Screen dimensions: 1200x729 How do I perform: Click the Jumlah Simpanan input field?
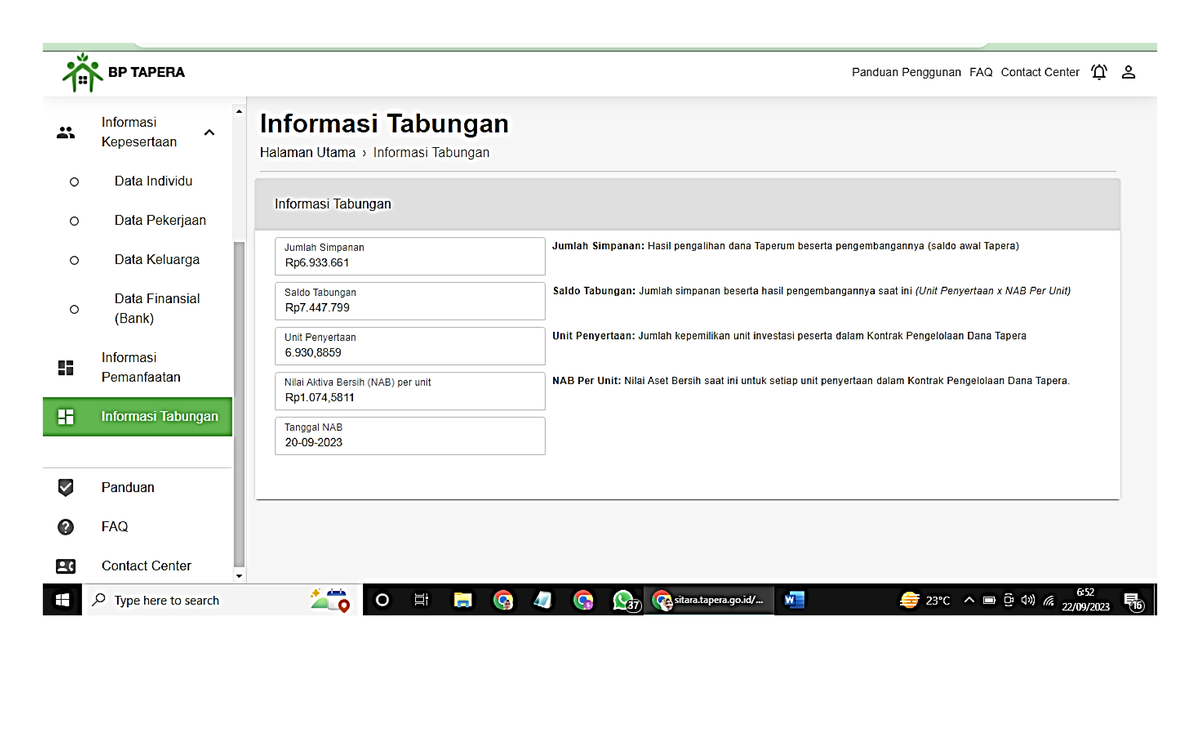tap(409, 256)
